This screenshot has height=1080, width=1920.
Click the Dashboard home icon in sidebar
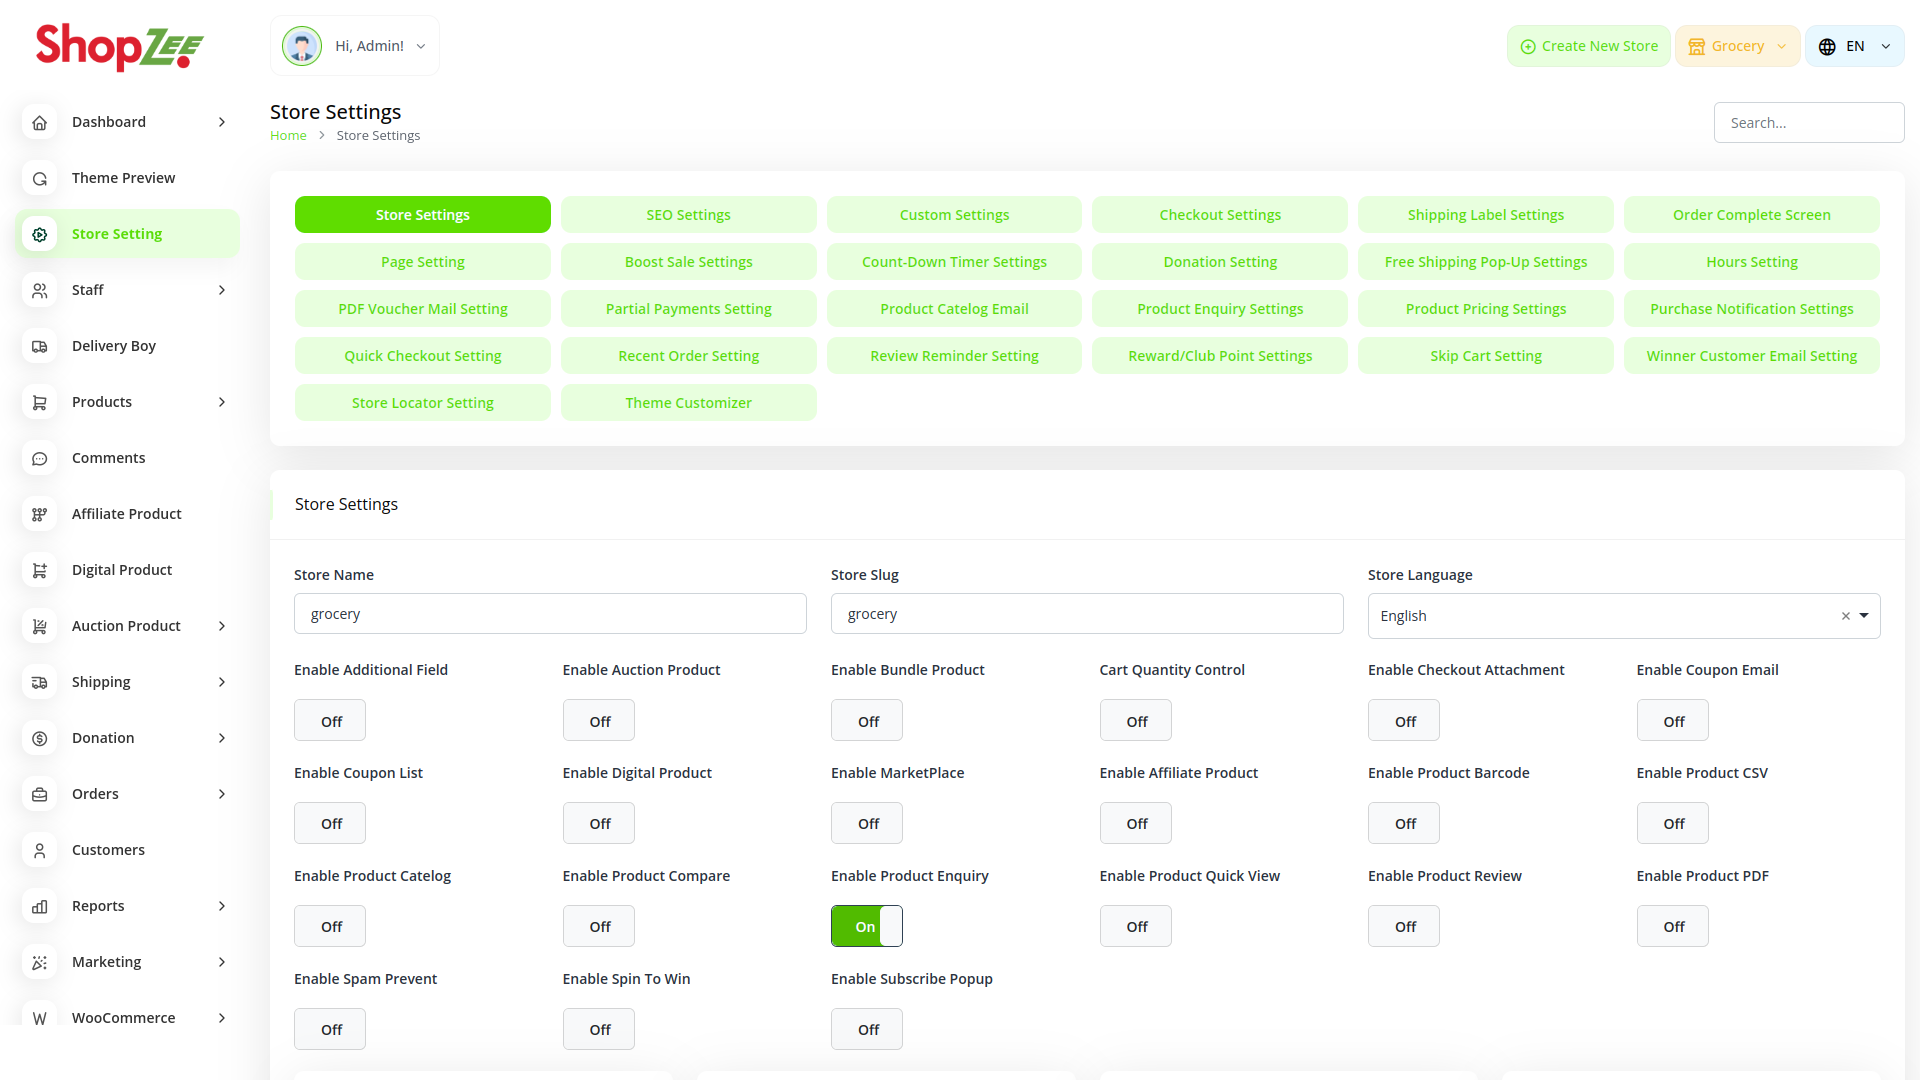(40, 122)
